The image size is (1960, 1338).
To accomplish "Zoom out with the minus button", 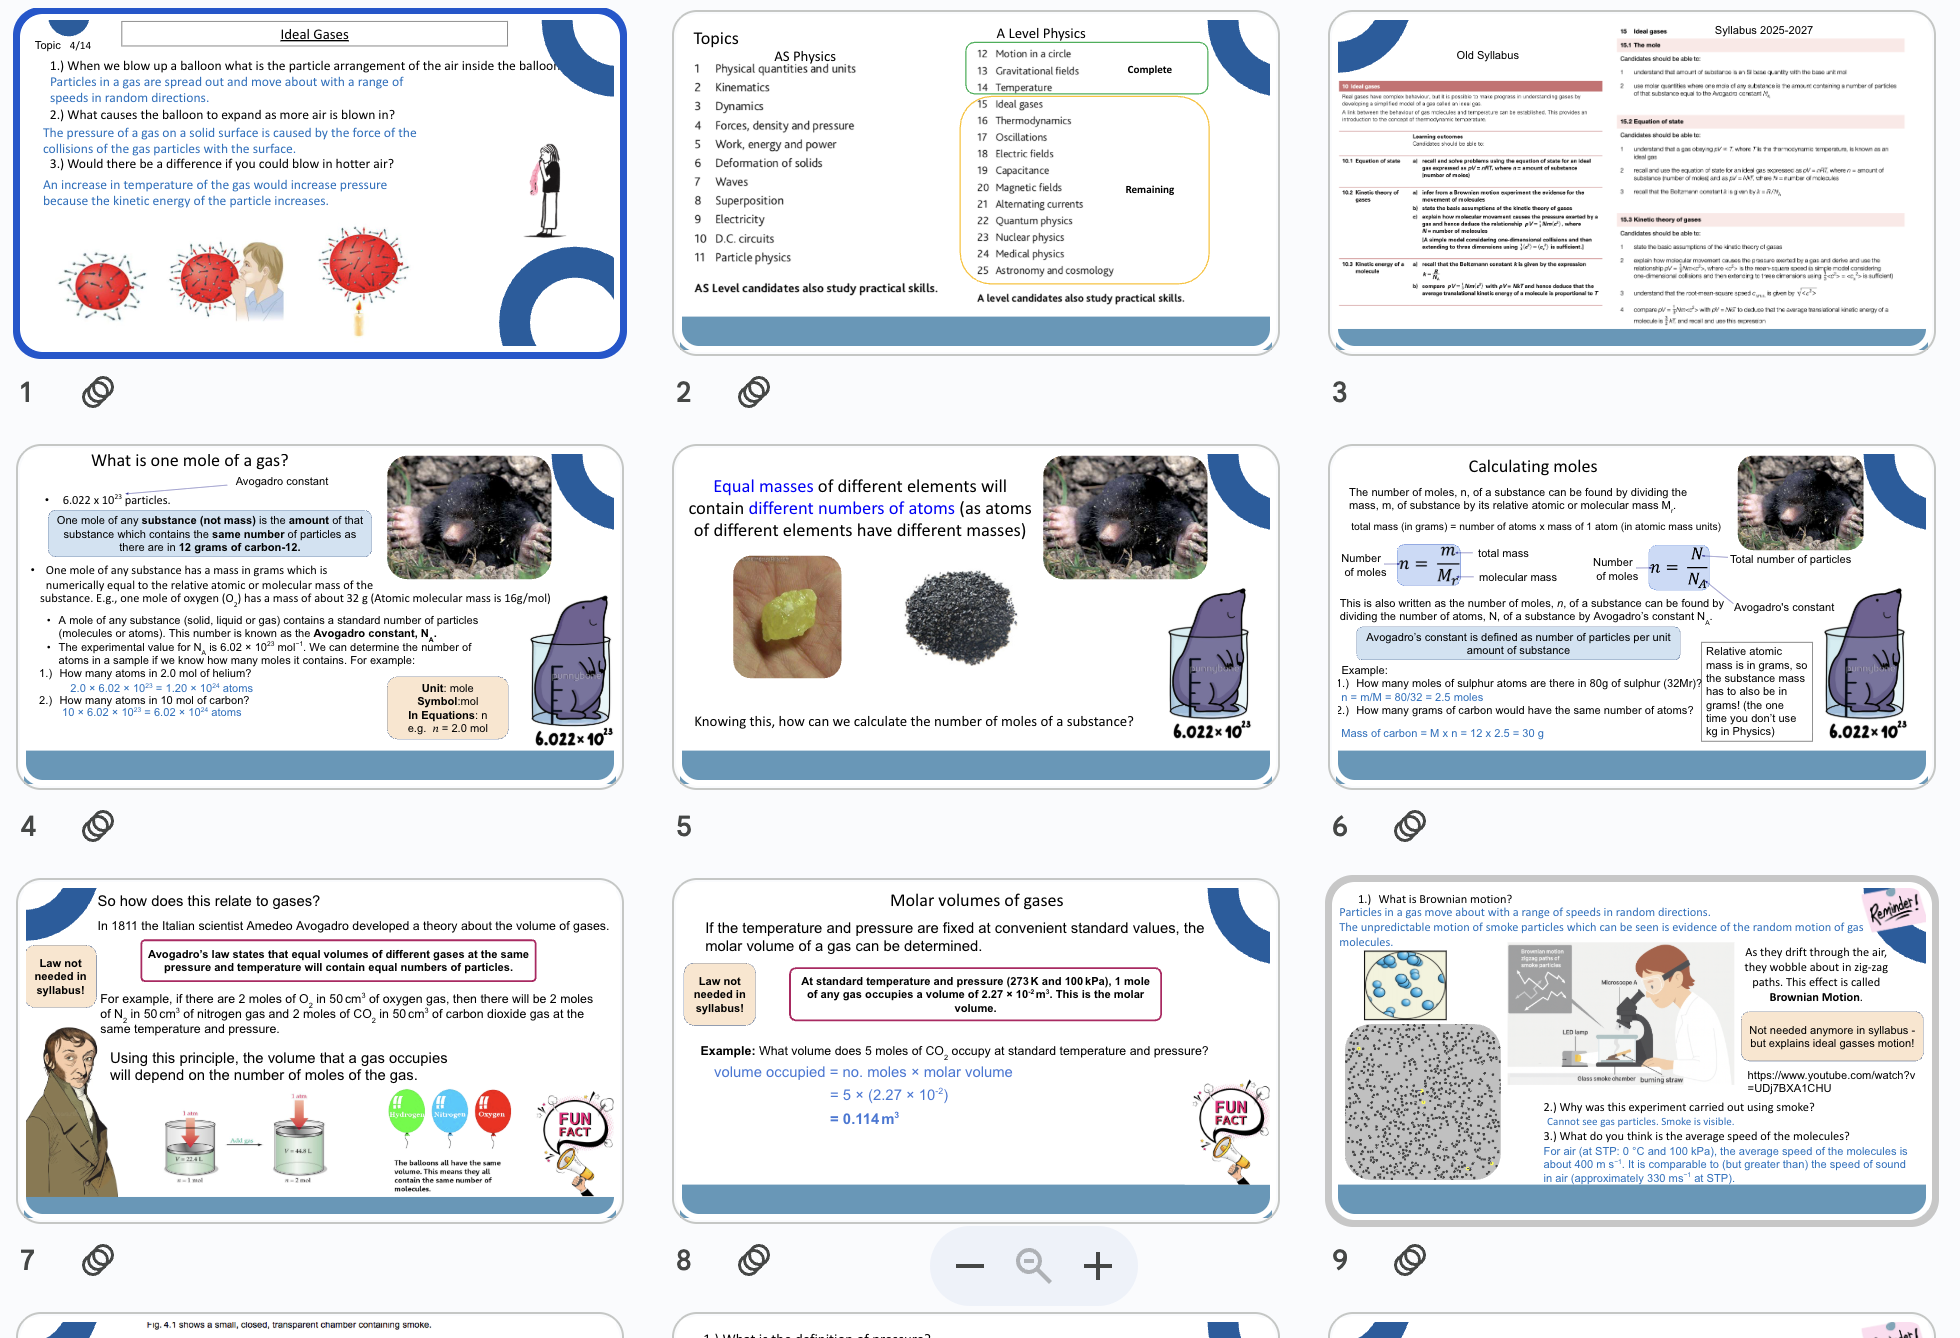I will [x=969, y=1266].
